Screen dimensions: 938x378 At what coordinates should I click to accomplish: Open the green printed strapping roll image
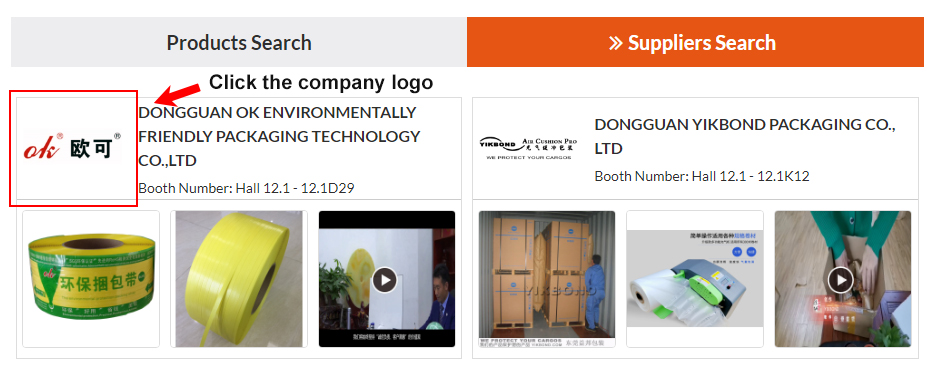tap(91, 279)
